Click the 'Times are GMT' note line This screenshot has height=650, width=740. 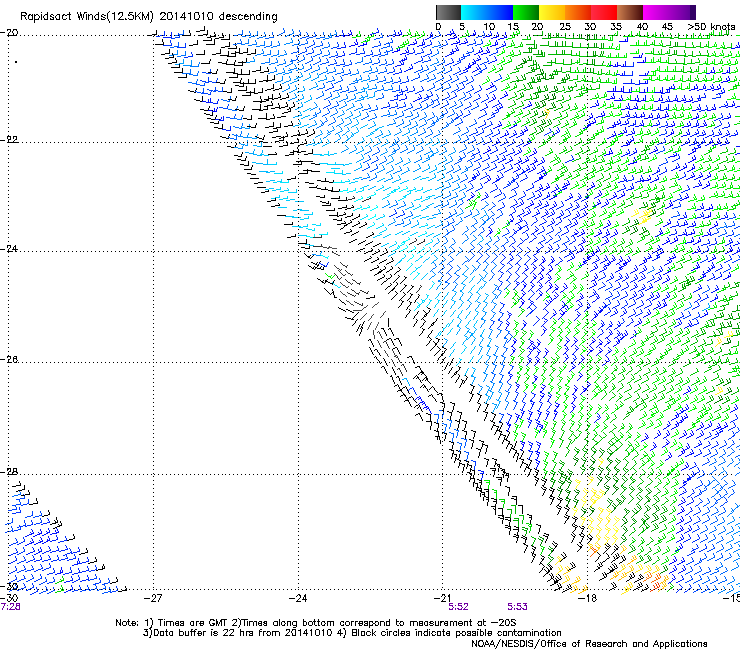[x=315, y=623]
